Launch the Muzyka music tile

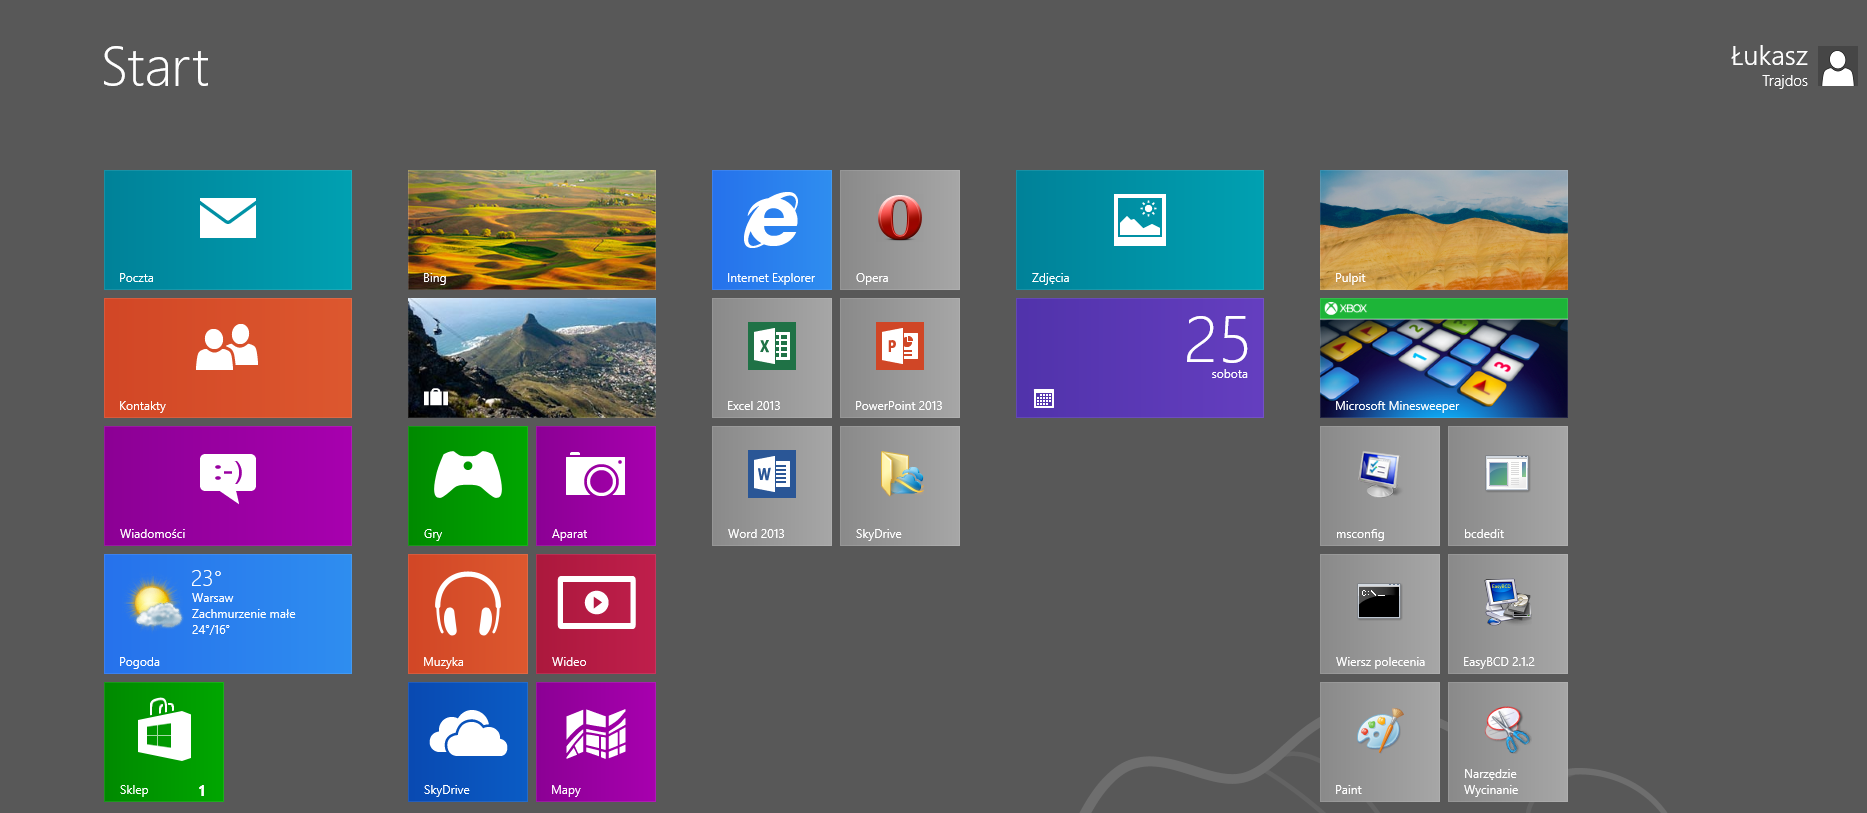[468, 614]
